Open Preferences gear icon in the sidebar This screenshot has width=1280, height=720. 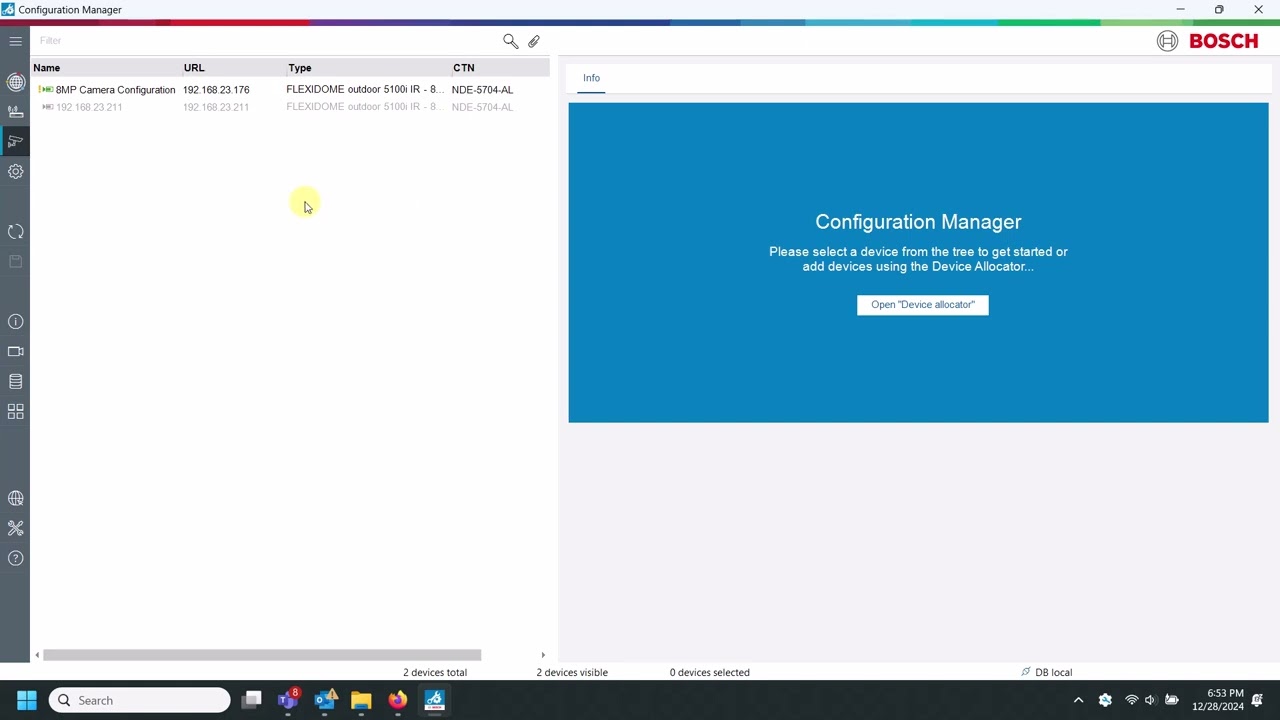coord(15,171)
